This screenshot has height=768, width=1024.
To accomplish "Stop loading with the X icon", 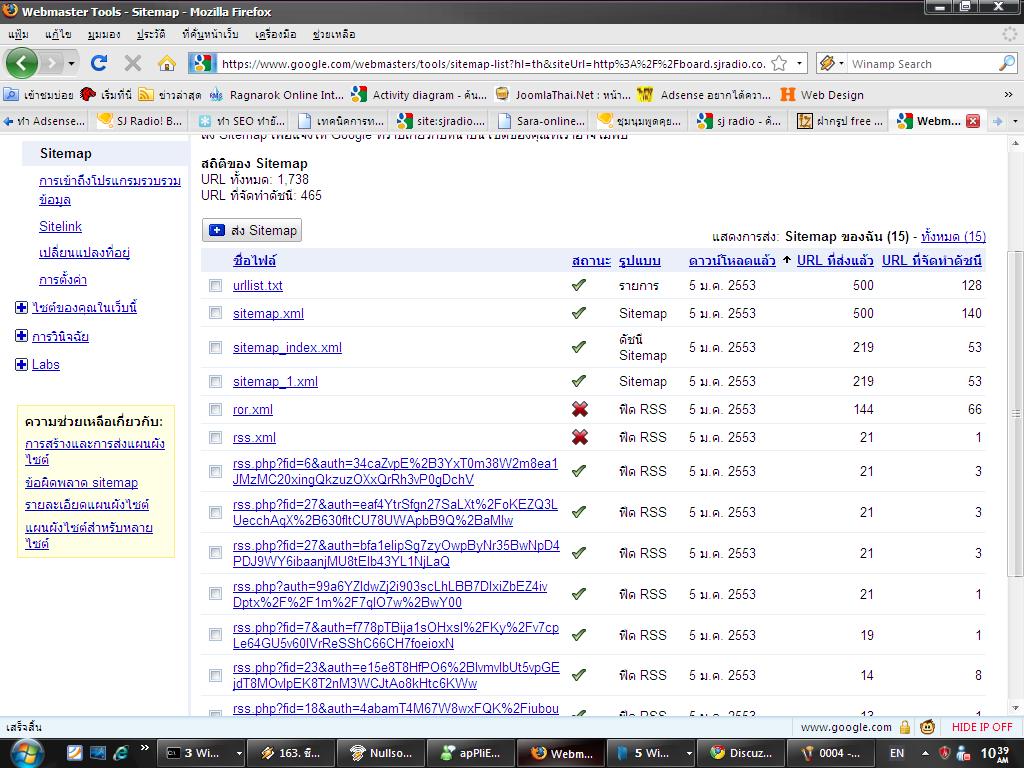I will (x=133, y=63).
